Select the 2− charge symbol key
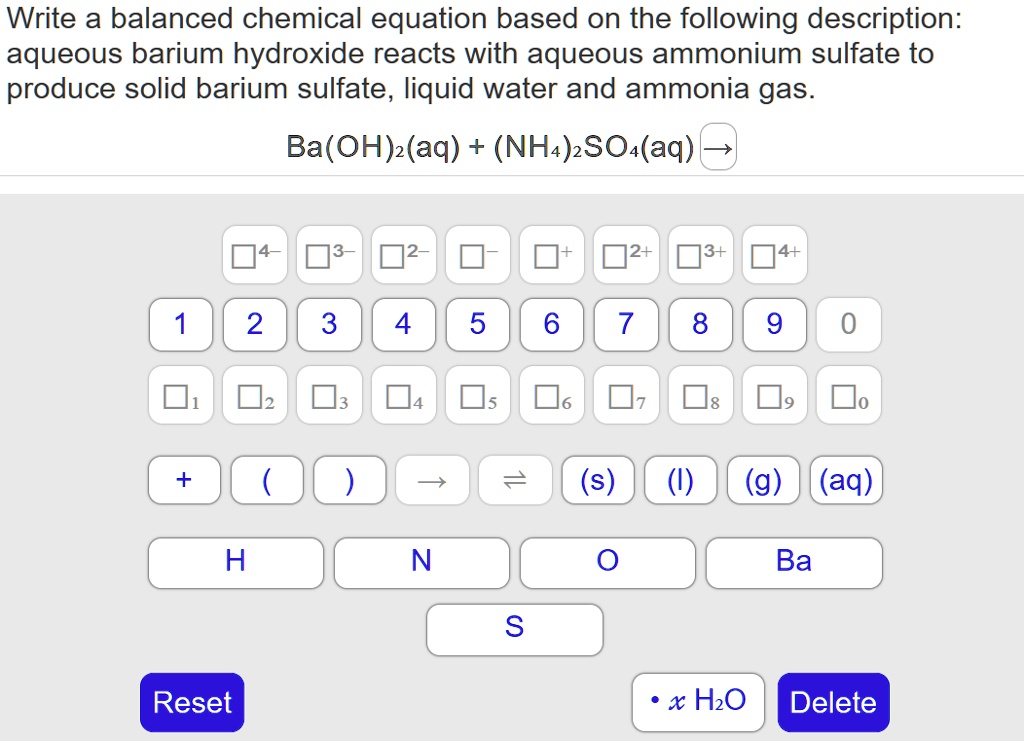Screen dimensions: 1024x741 pos(404,255)
